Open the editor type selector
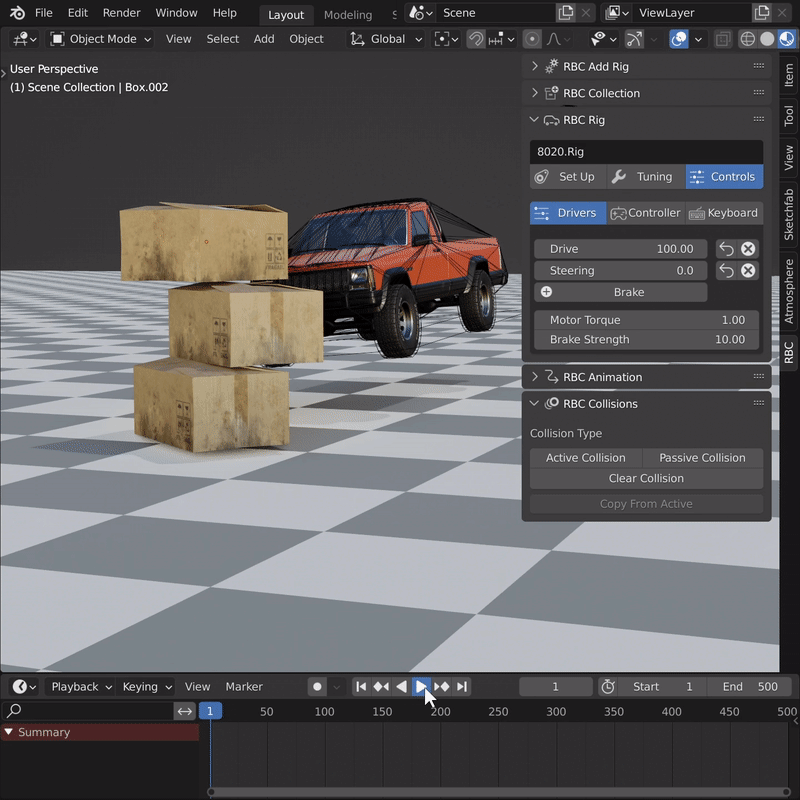 point(24,39)
